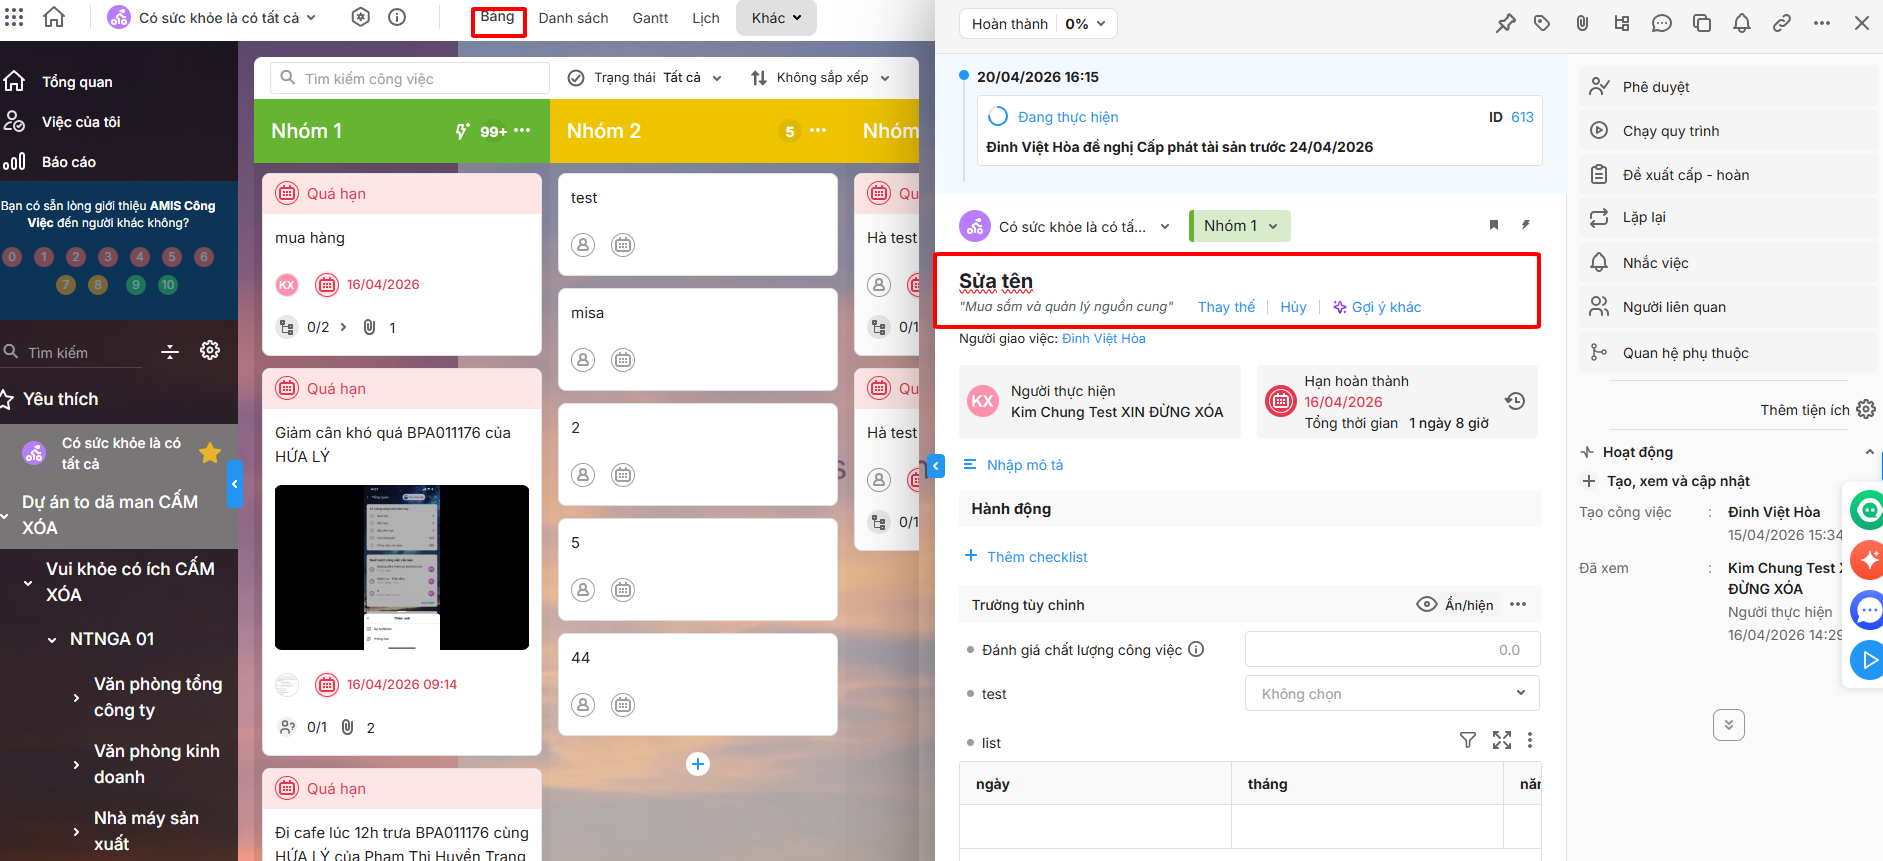Select rating 0 in the referral survey
The image size is (1883, 861).
point(12,257)
